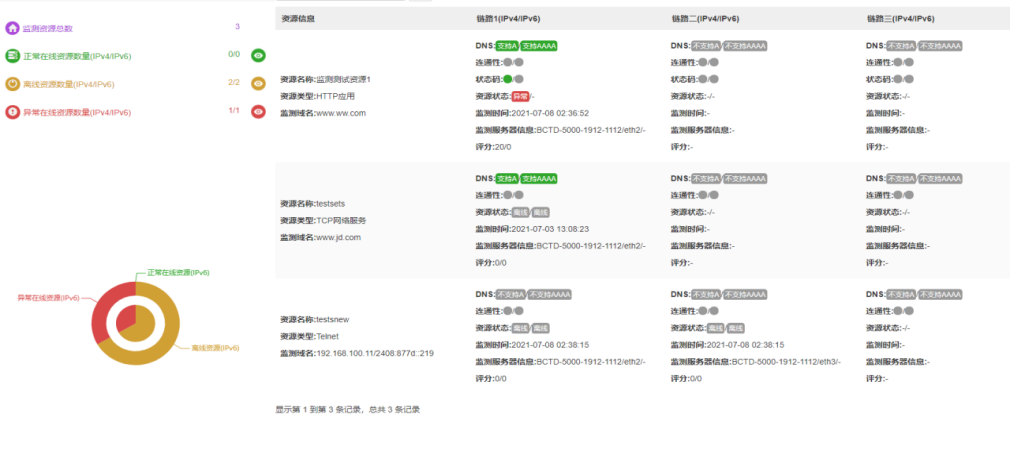Click the red 异常 status badge under 链路1

520,96
